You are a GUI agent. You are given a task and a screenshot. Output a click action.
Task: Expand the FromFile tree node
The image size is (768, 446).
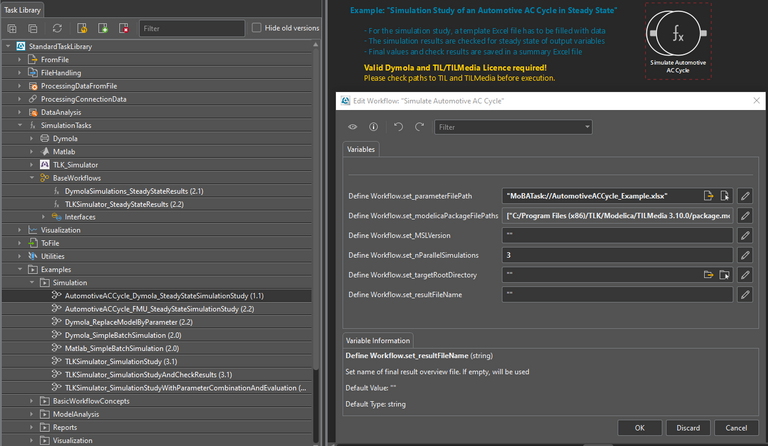pos(19,60)
